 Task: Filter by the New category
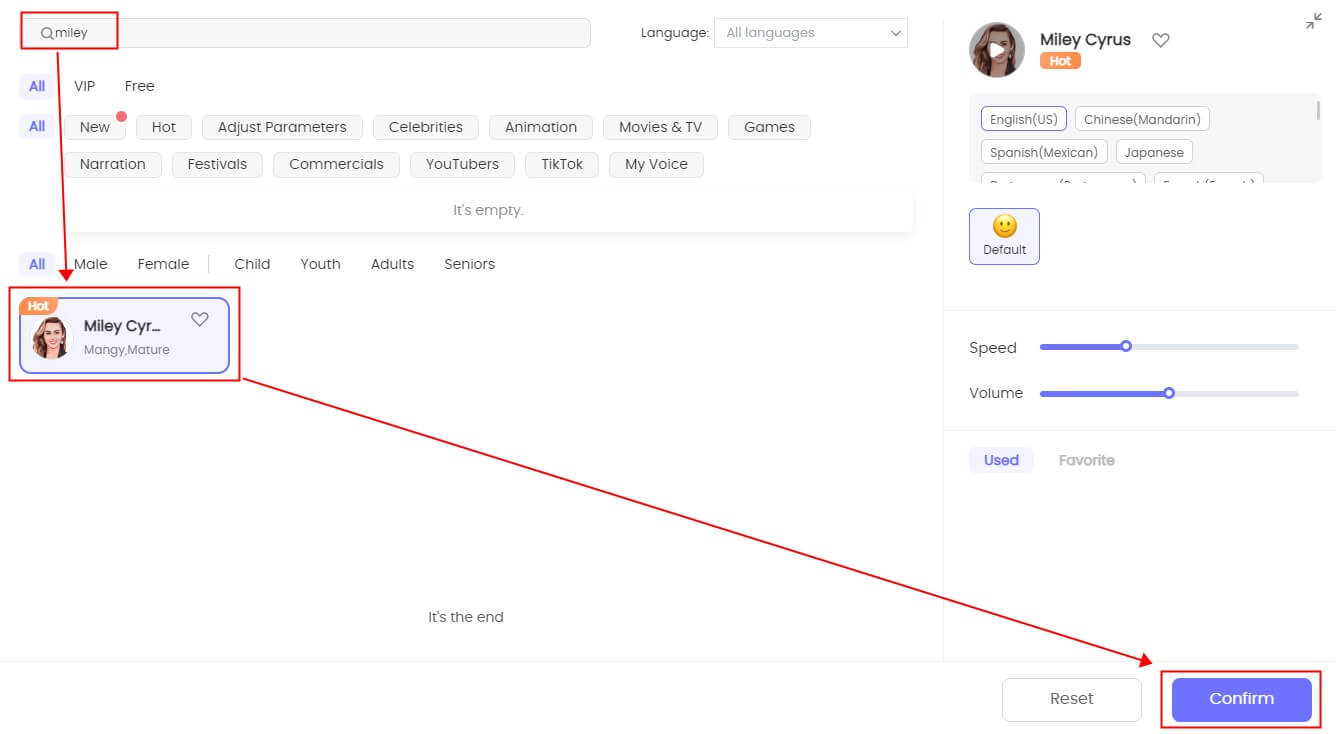click(95, 127)
